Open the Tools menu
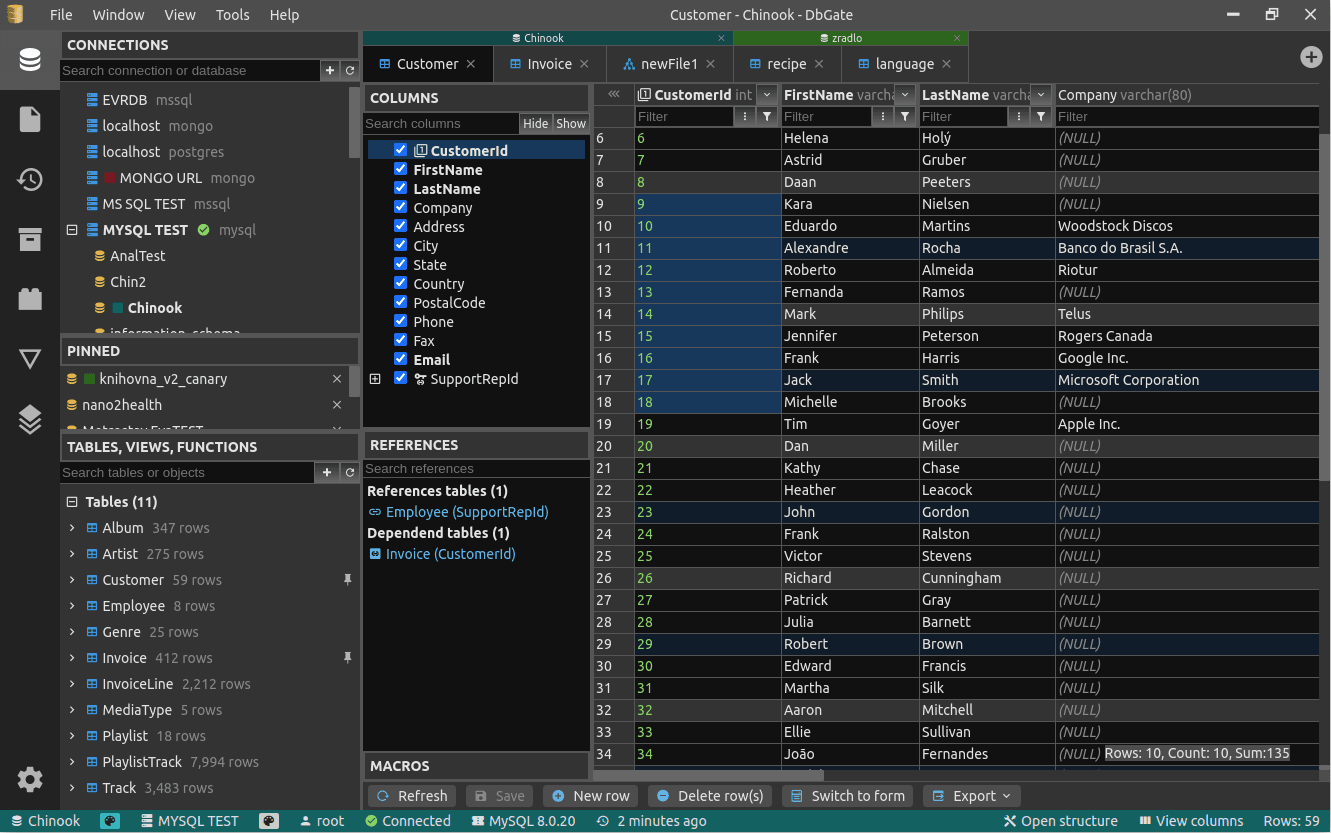 232,14
